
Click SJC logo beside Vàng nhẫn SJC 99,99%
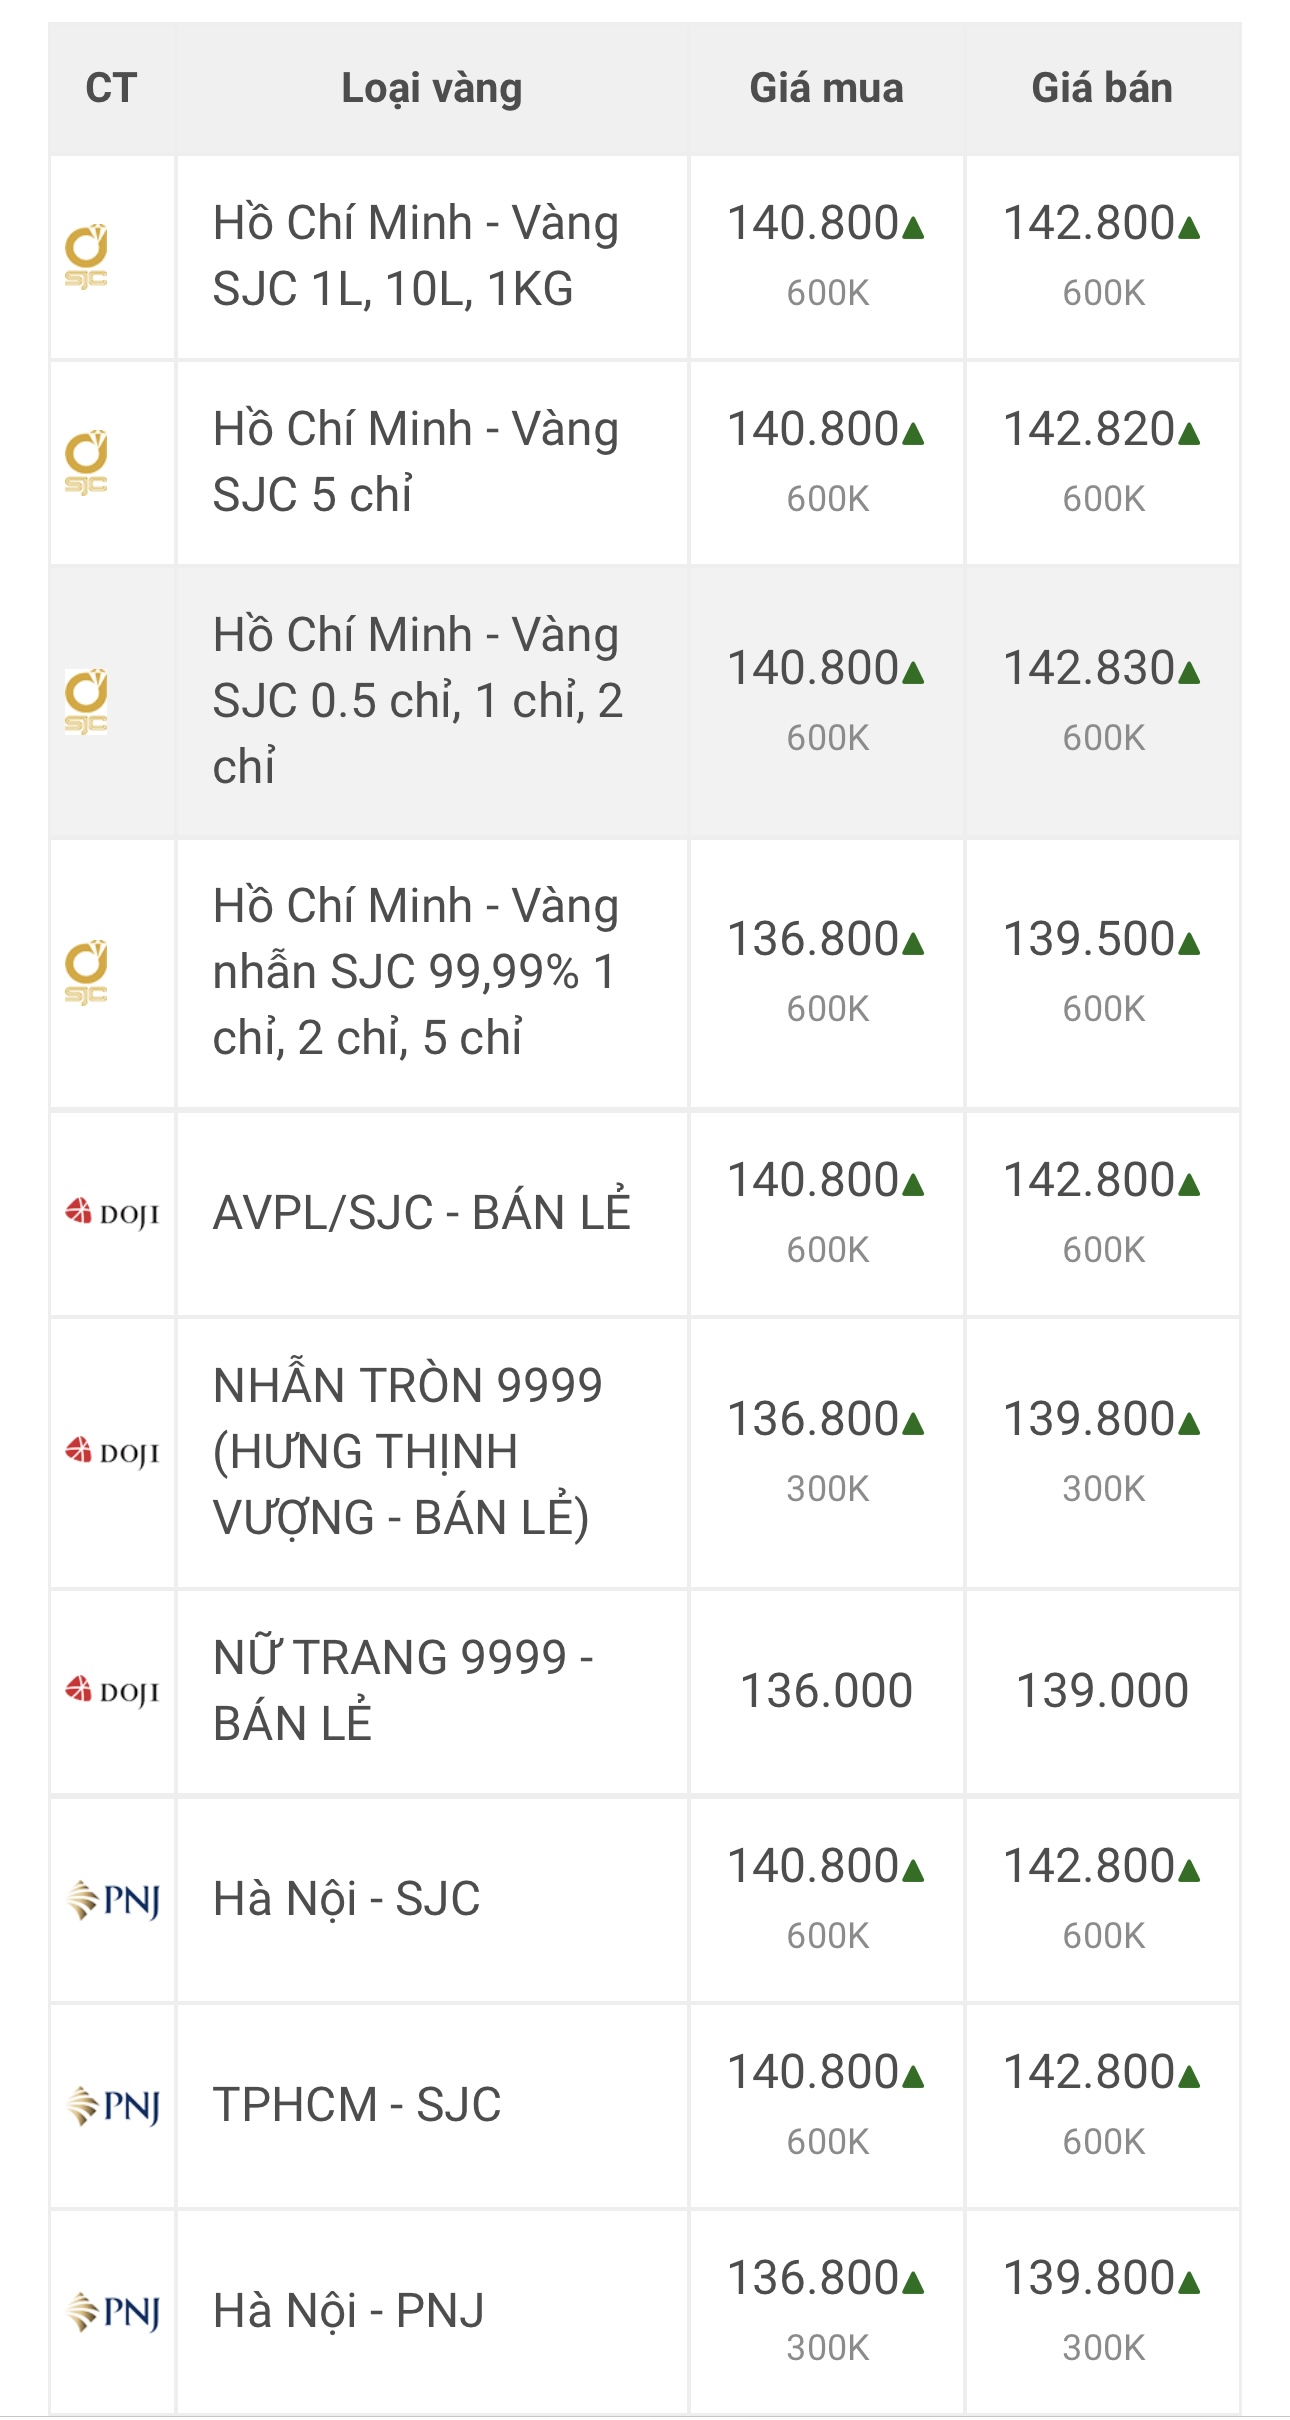pos(87,972)
